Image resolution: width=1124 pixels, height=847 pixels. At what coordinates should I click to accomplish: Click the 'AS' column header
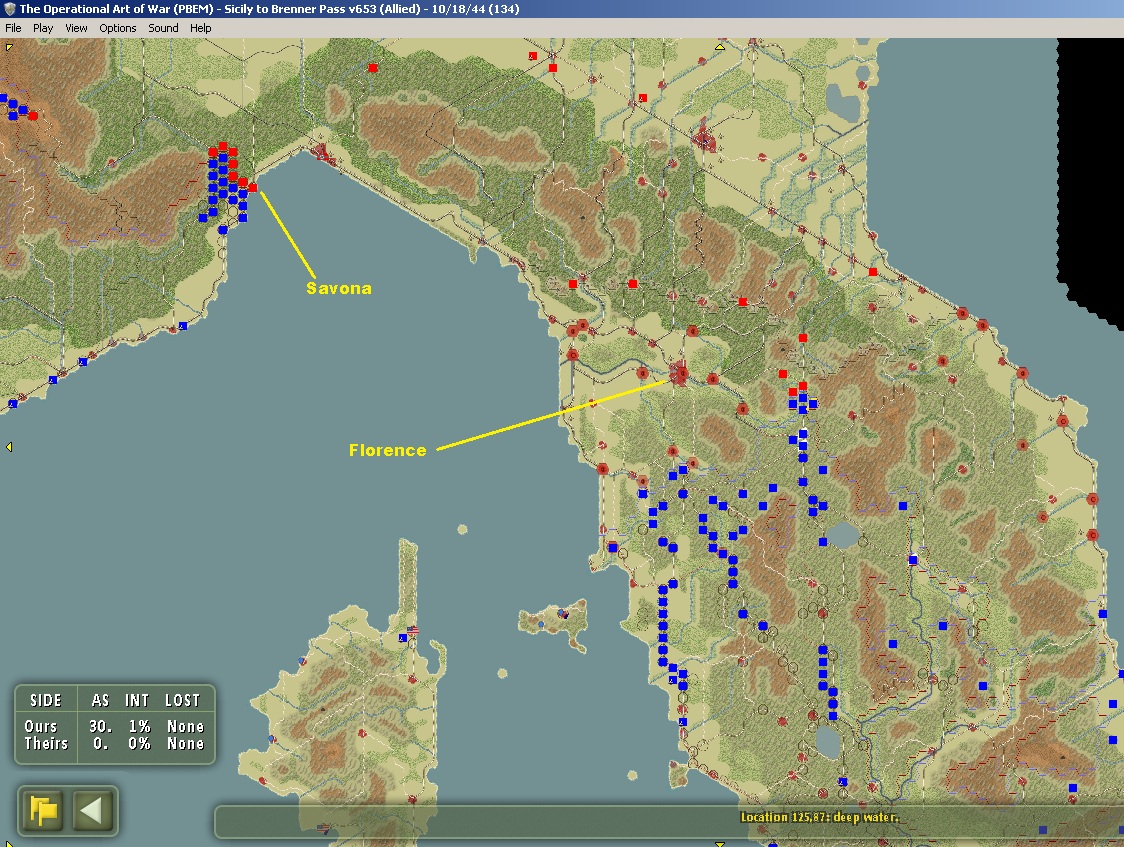click(x=100, y=700)
